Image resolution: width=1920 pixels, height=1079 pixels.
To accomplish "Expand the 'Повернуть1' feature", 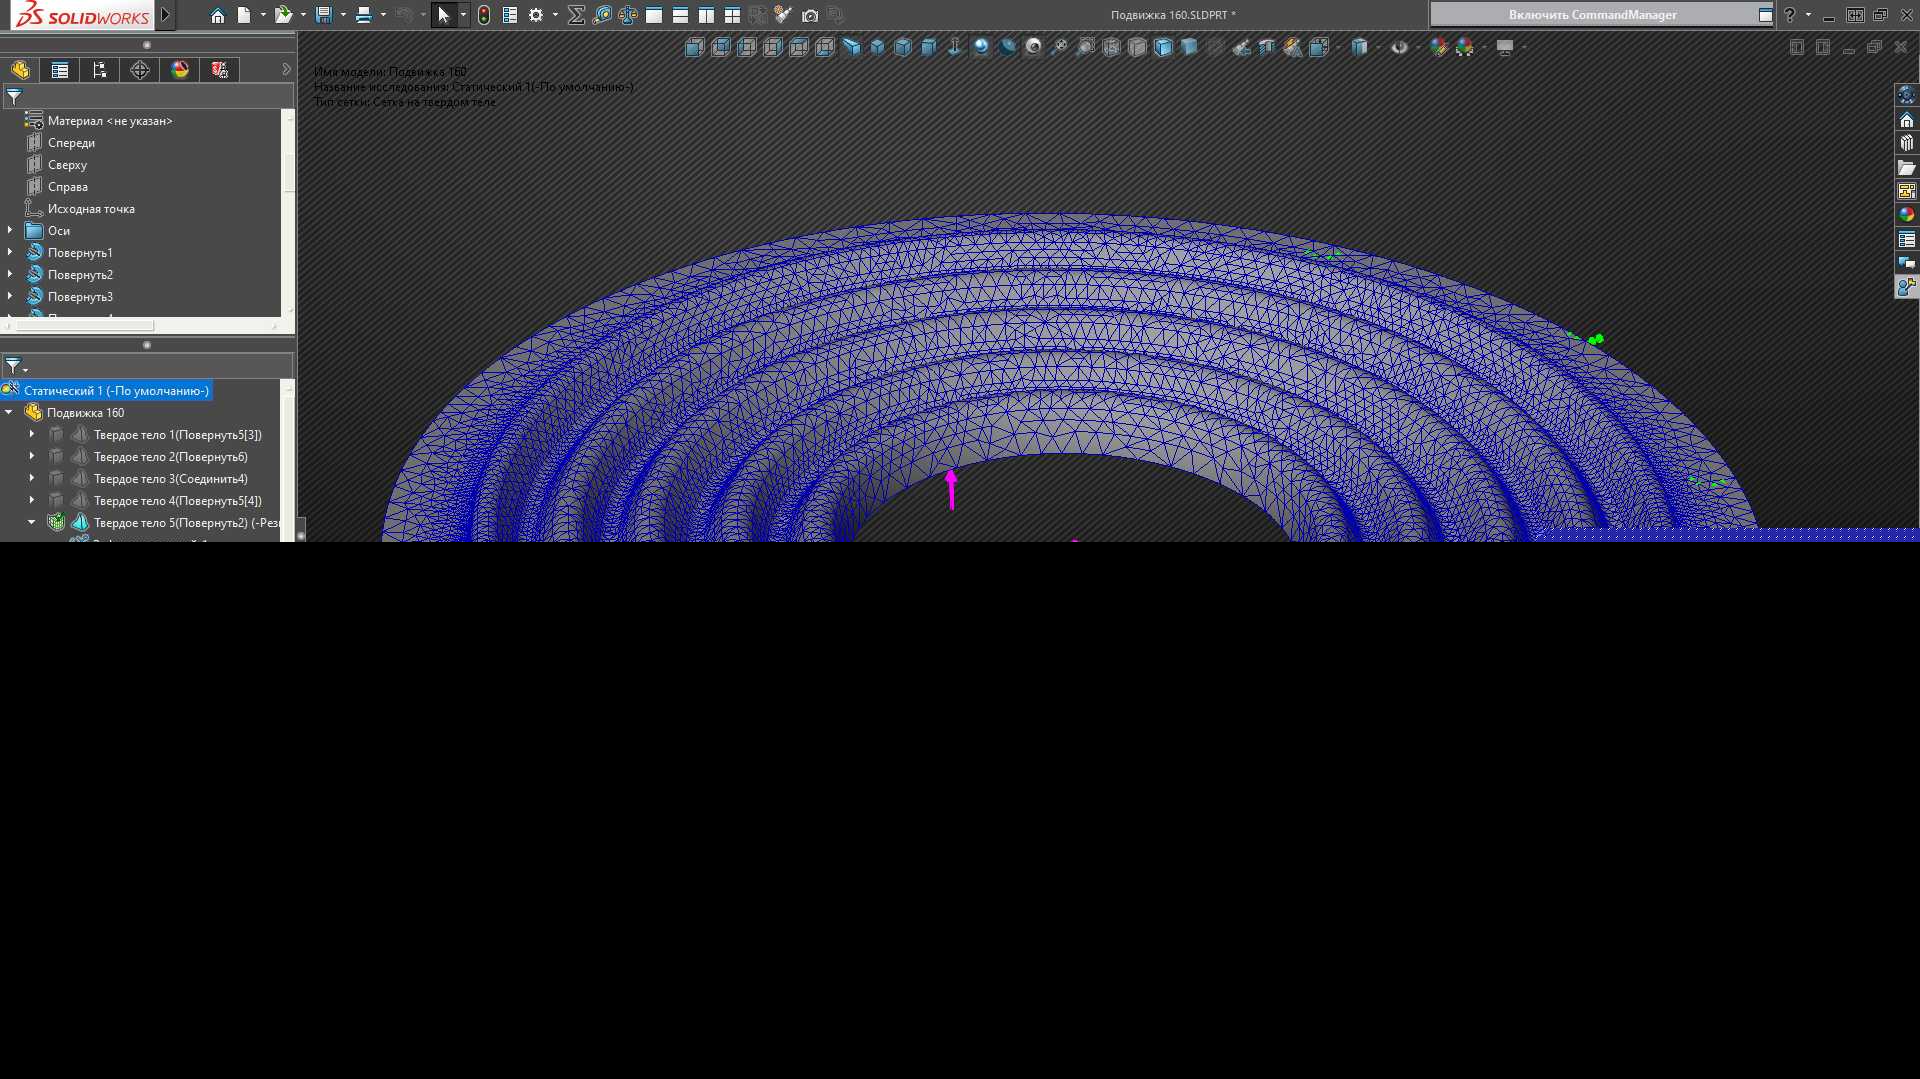I will pyautogui.click(x=10, y=252).
